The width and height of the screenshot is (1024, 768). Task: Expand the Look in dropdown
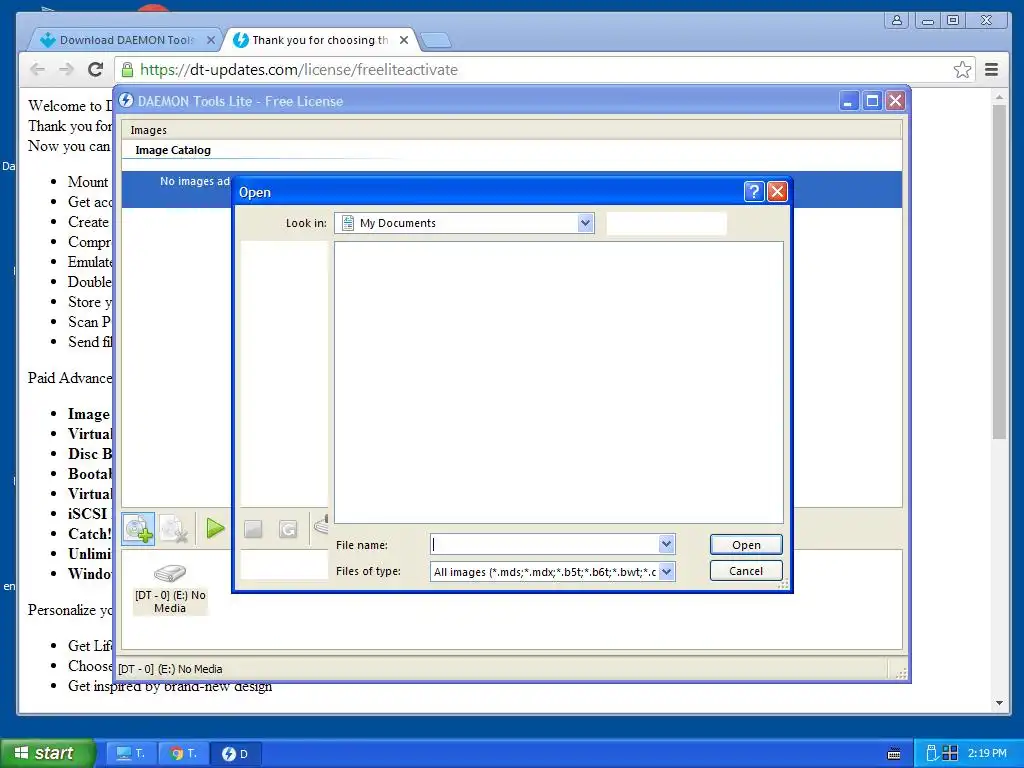(585, 223)
